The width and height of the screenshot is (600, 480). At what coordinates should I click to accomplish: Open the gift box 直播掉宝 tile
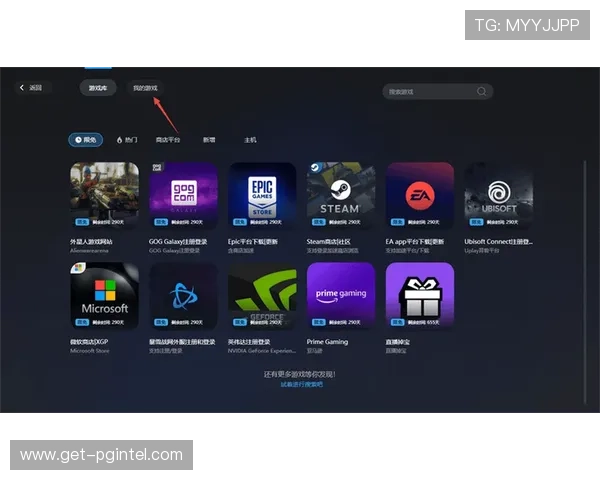420,296
